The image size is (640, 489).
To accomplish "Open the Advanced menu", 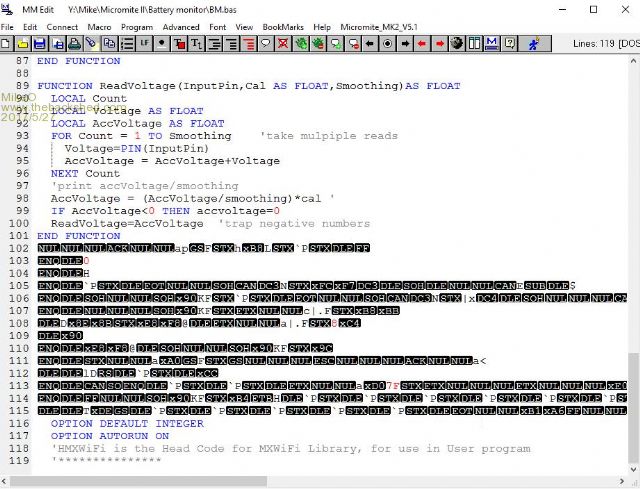I will (x=181, y=27).
